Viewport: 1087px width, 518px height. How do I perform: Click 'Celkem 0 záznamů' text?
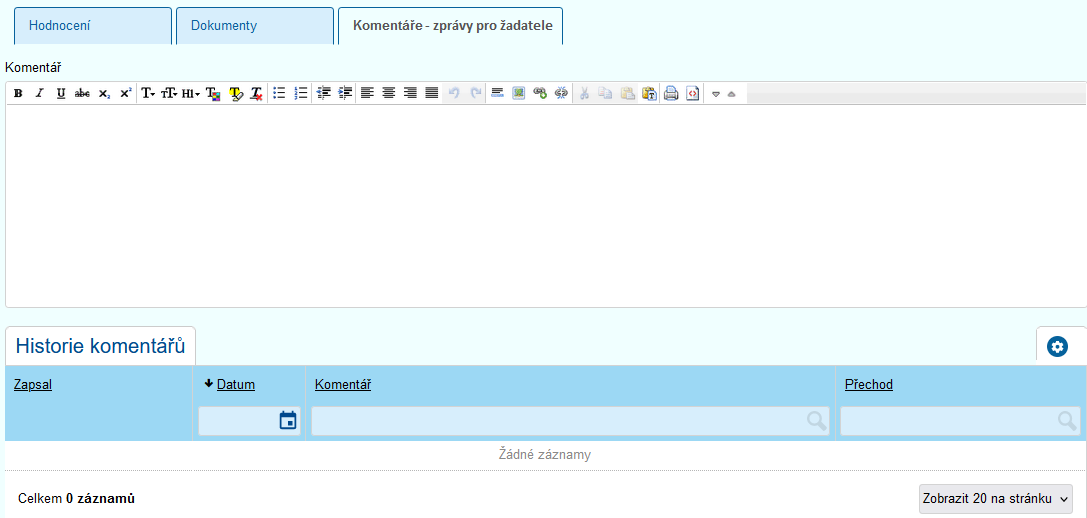coord(76,499)
